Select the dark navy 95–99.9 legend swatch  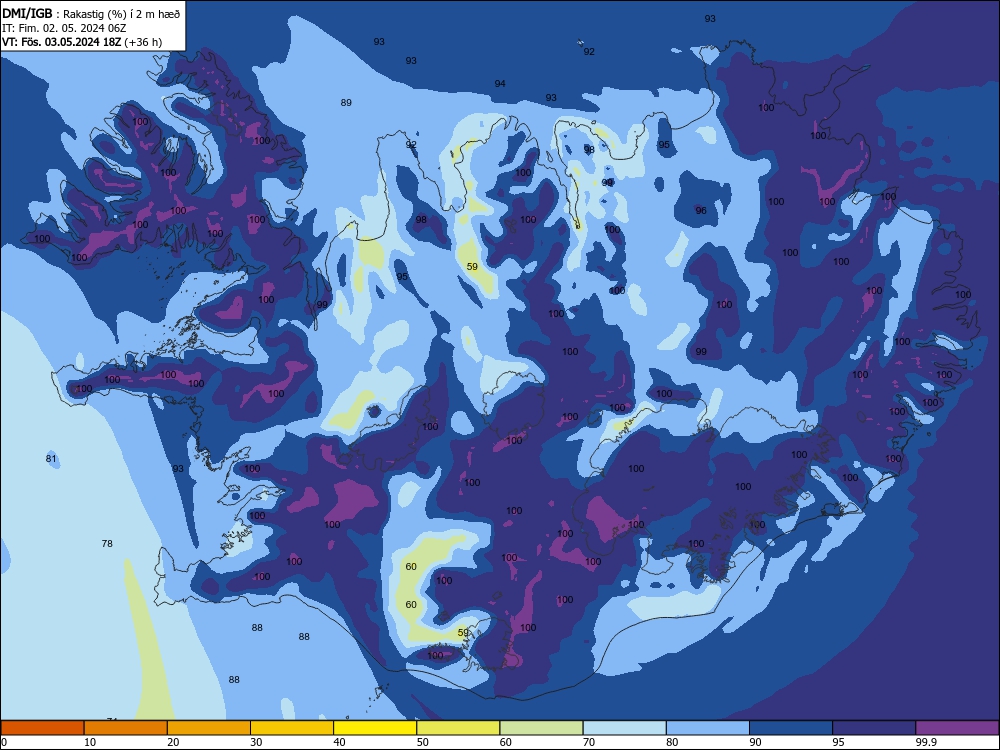[x=874, y=728]
